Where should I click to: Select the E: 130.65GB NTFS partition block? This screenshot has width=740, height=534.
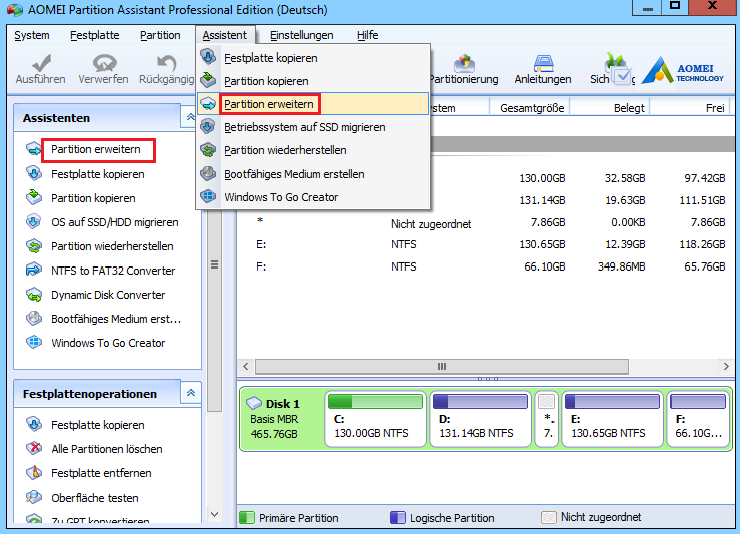pos(613,418)
